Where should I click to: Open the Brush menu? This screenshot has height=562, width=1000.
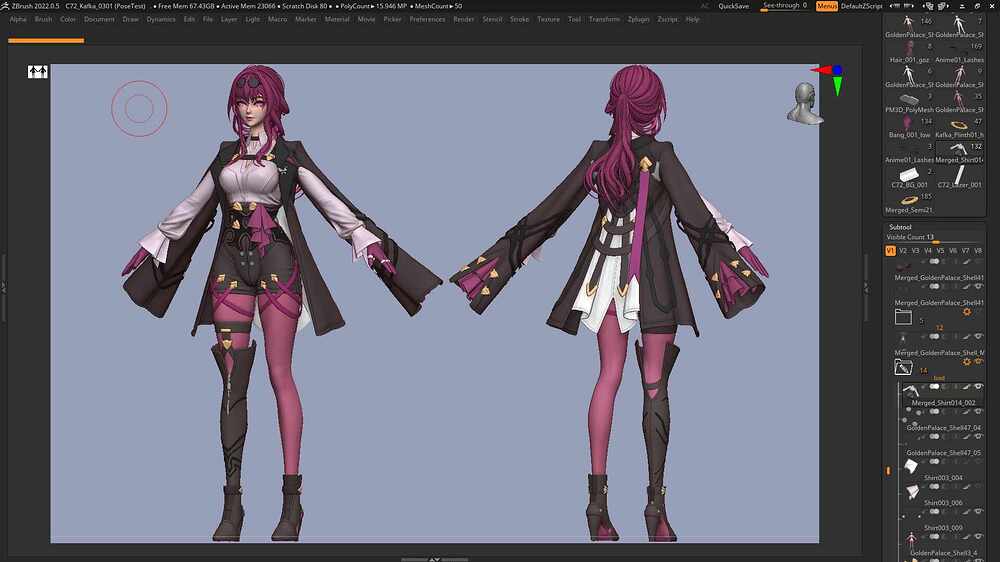pyautogui.click(x=43, y=19)
